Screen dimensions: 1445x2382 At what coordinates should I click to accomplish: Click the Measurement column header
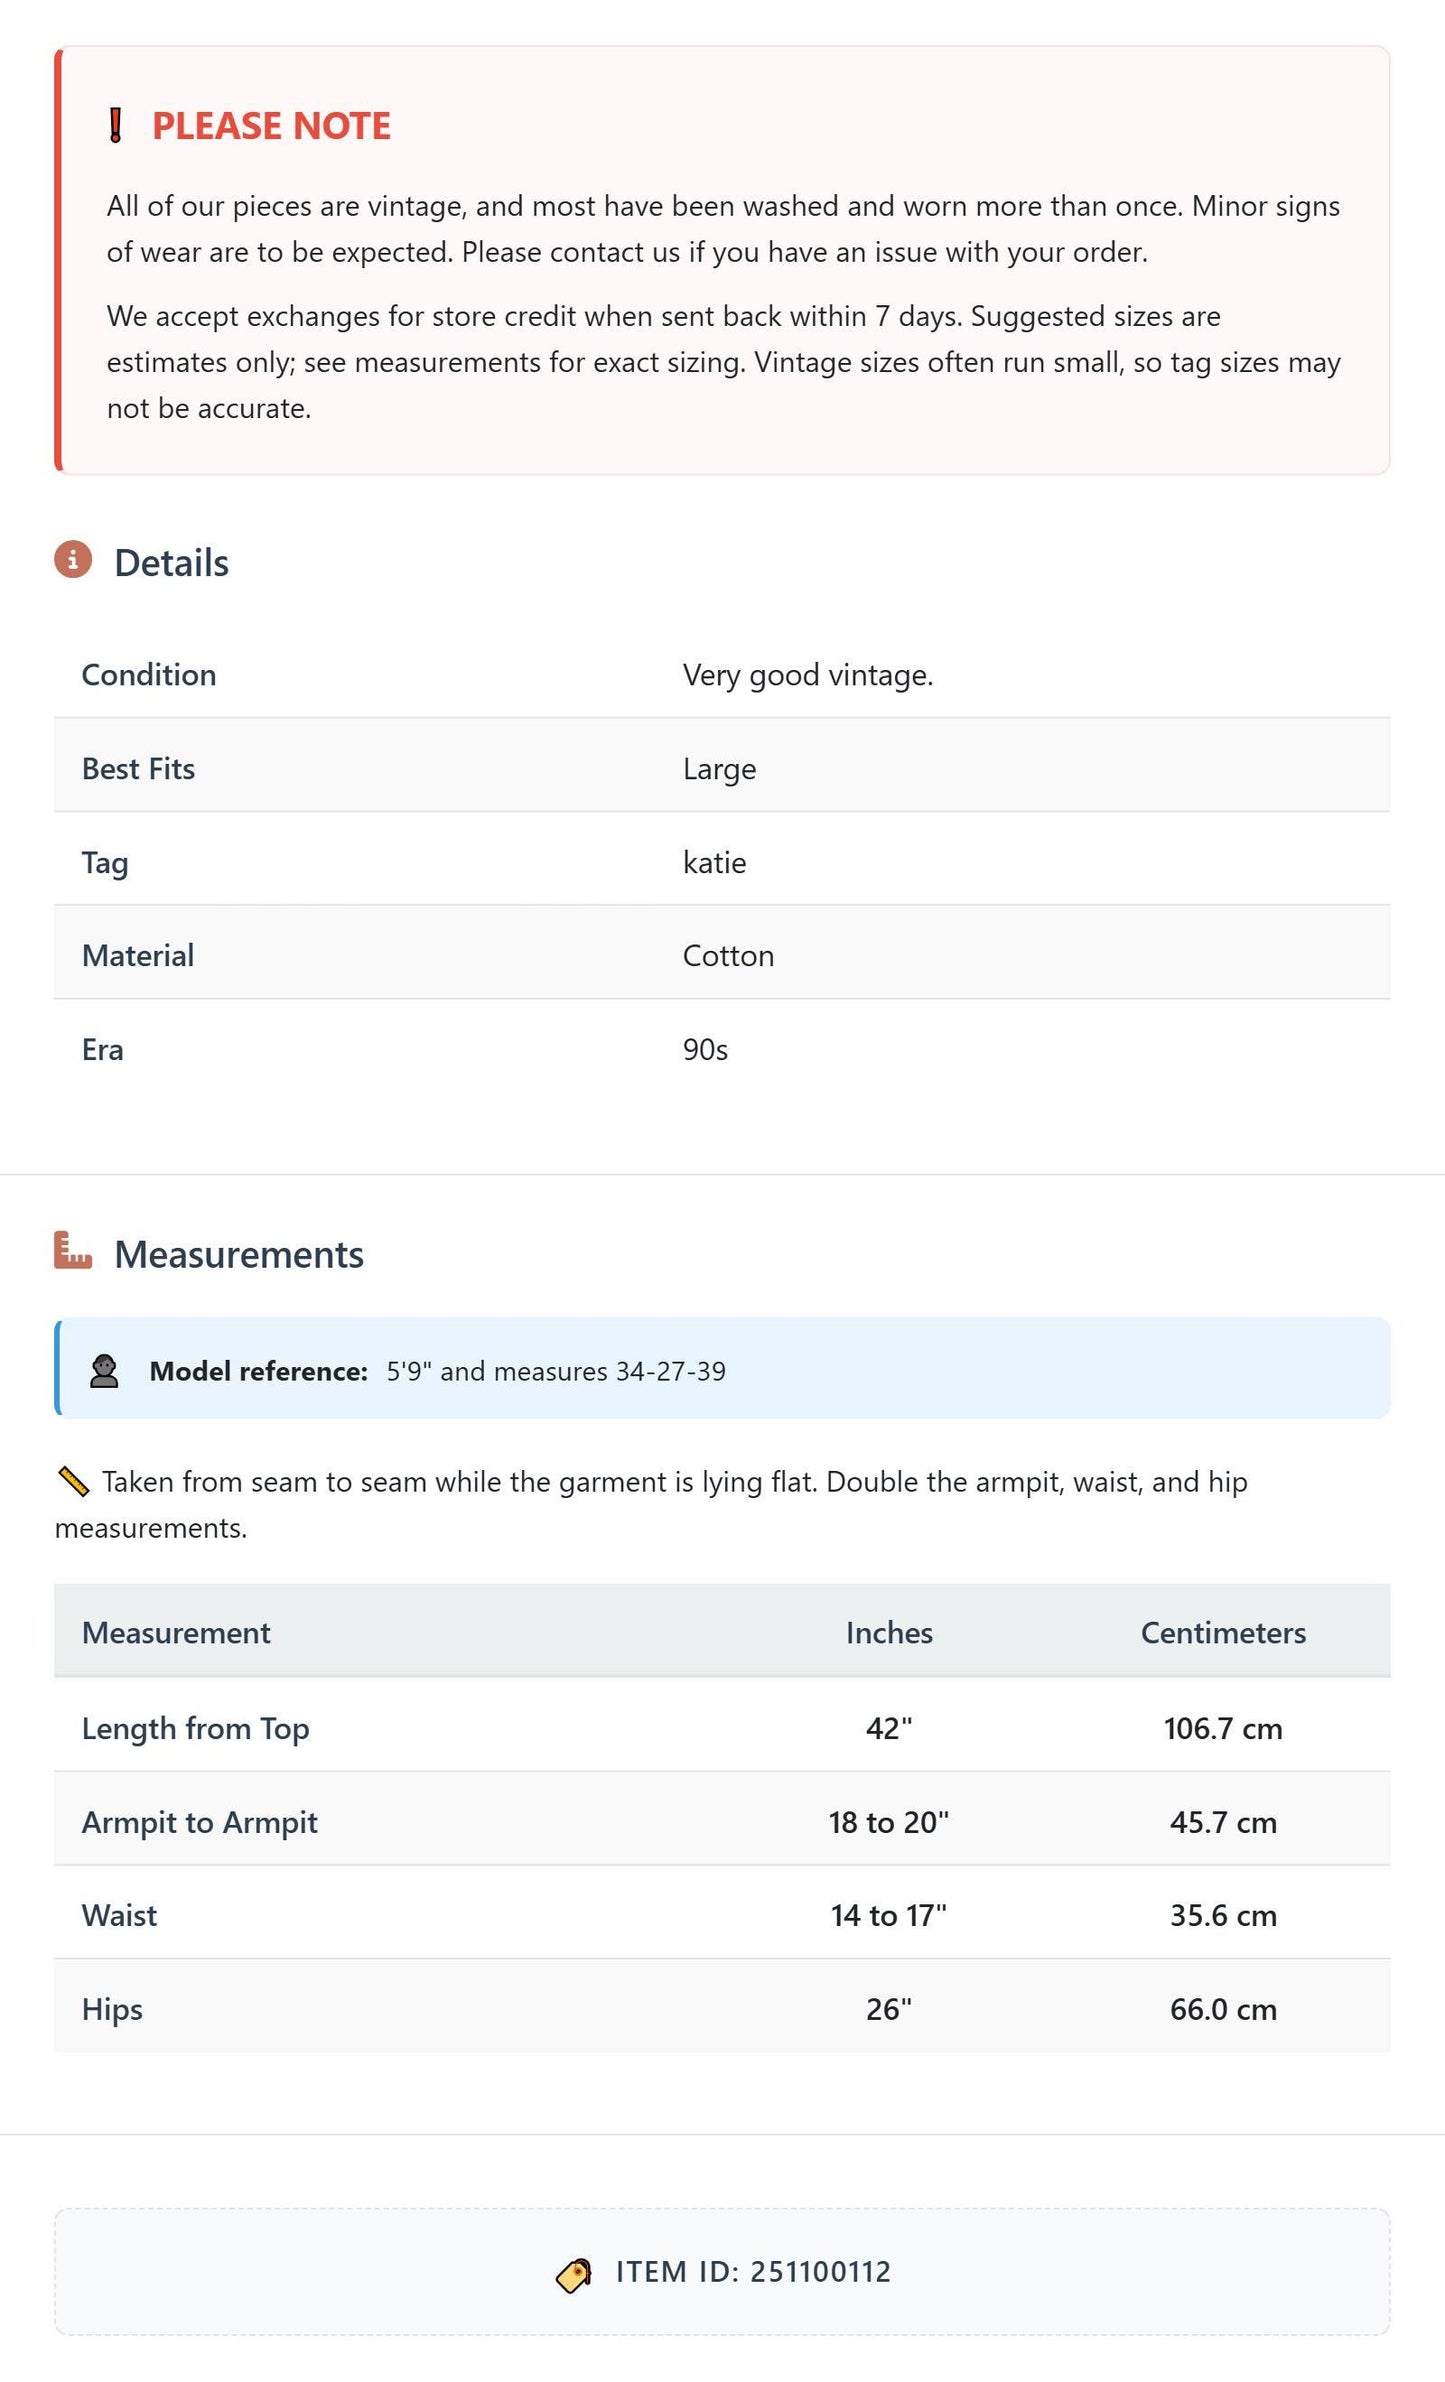click(x=176, y=1633)
